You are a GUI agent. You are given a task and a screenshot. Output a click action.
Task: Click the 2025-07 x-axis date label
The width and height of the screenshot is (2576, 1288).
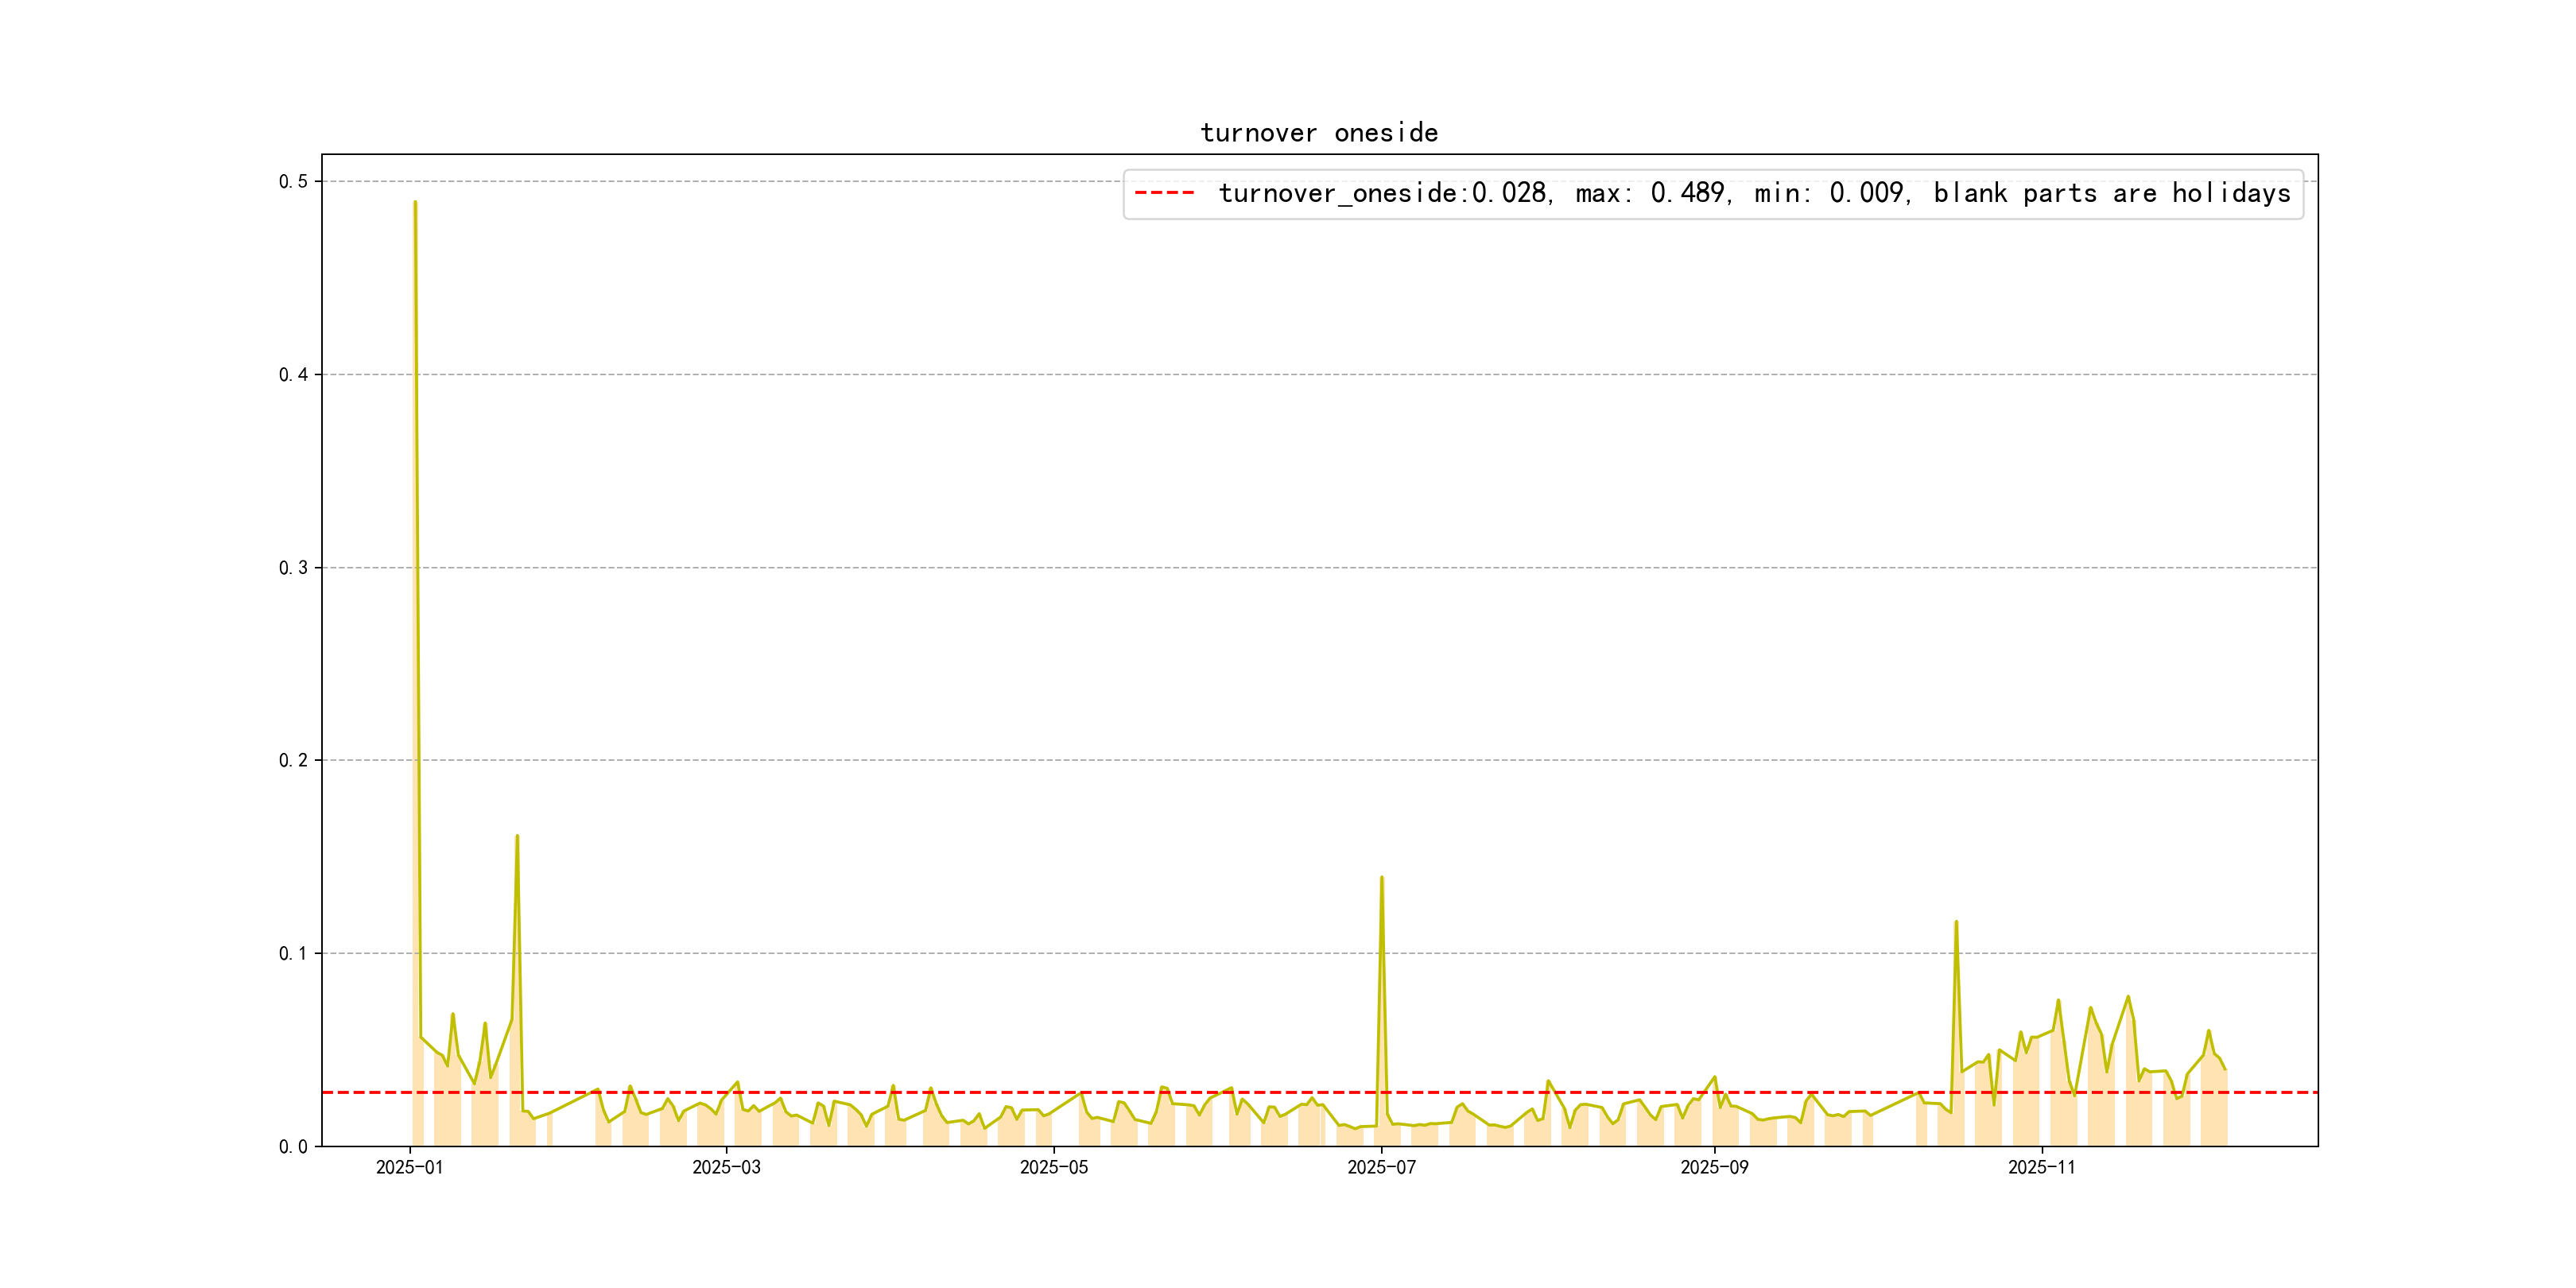[1381, 1167]
